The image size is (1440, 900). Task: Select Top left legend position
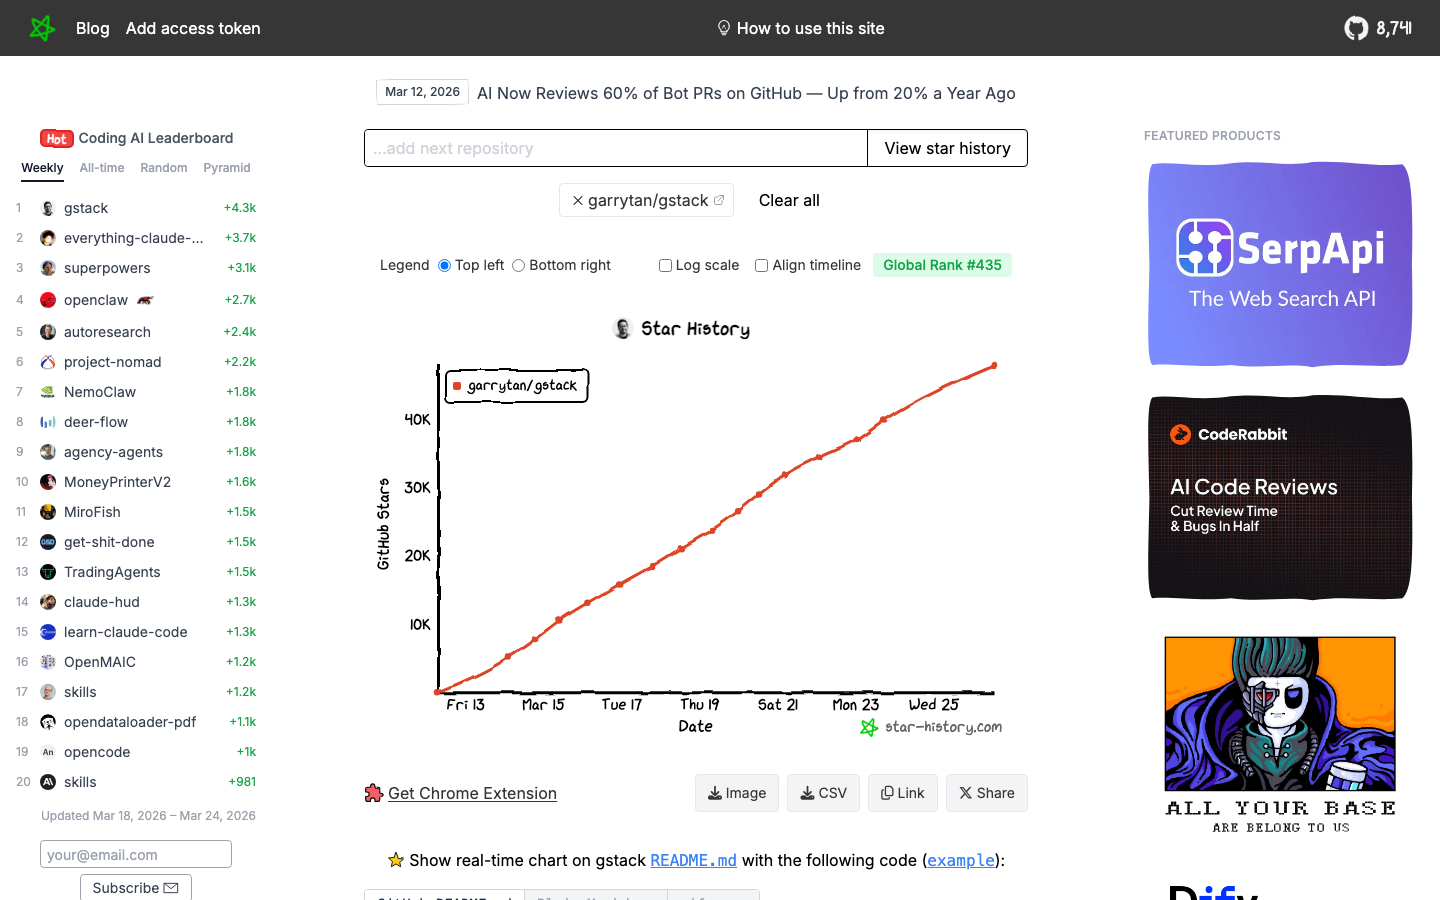tap(444, 265)
